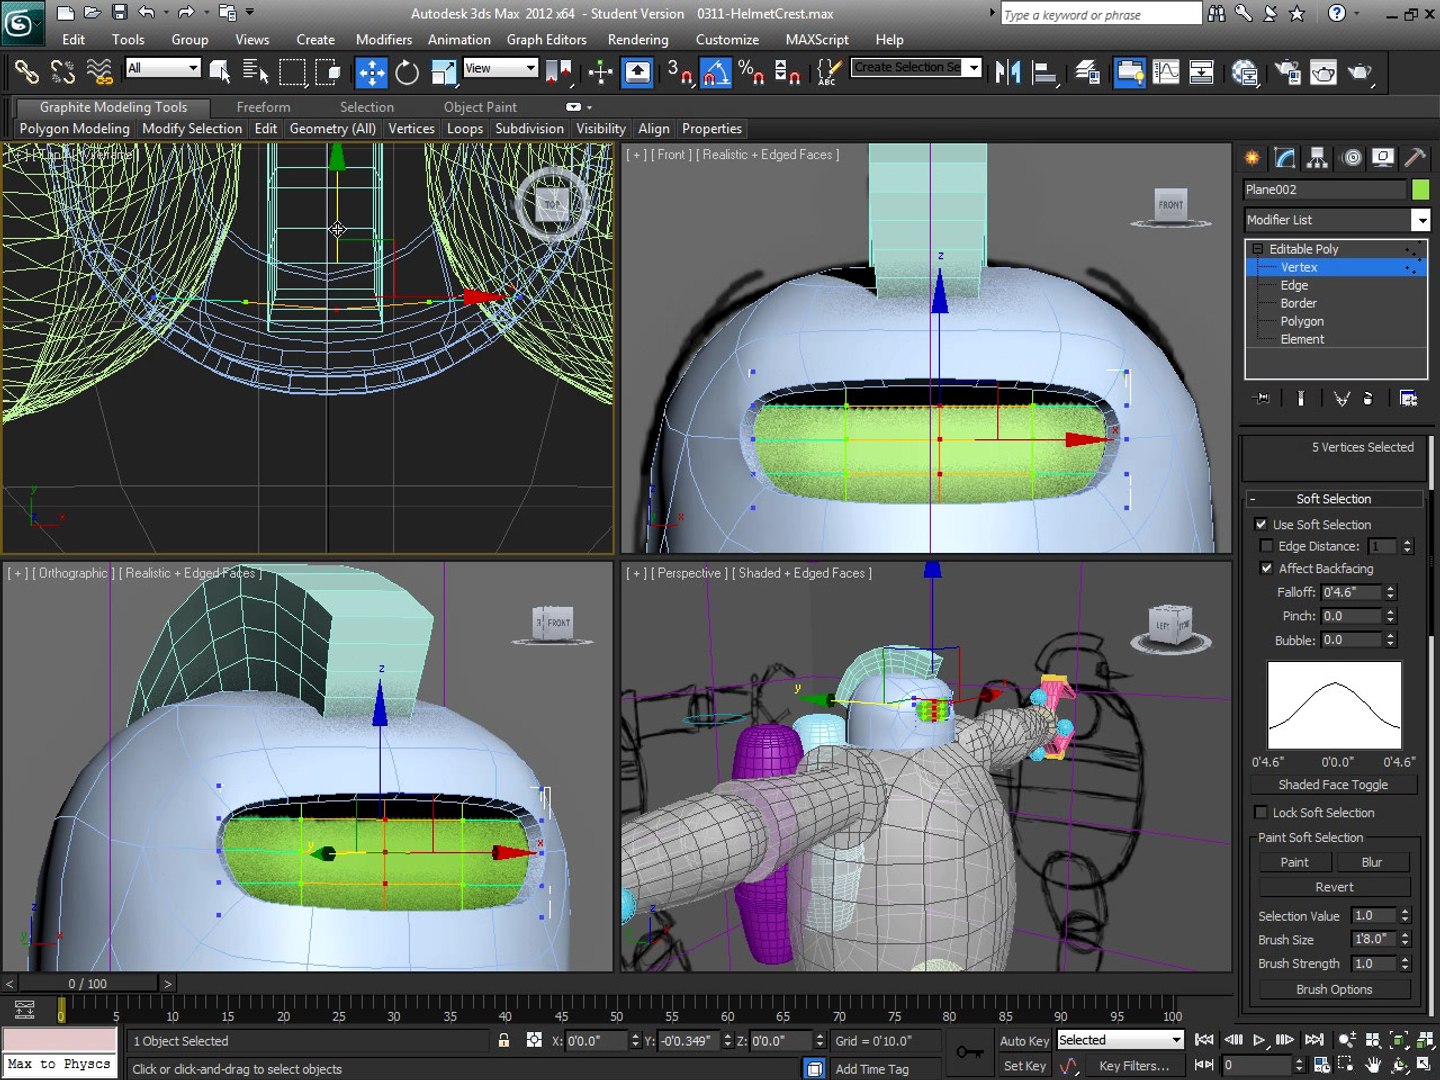Image resolution: width=1440 pixels, height=1080 pixels.
Task: Click the Select and Link icon
Action: pyautogui.click(x=27, y=72)
